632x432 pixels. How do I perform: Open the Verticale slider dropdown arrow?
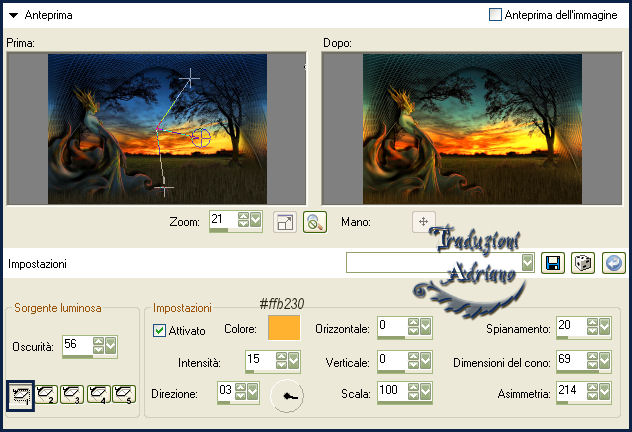[x=426, y=360]
